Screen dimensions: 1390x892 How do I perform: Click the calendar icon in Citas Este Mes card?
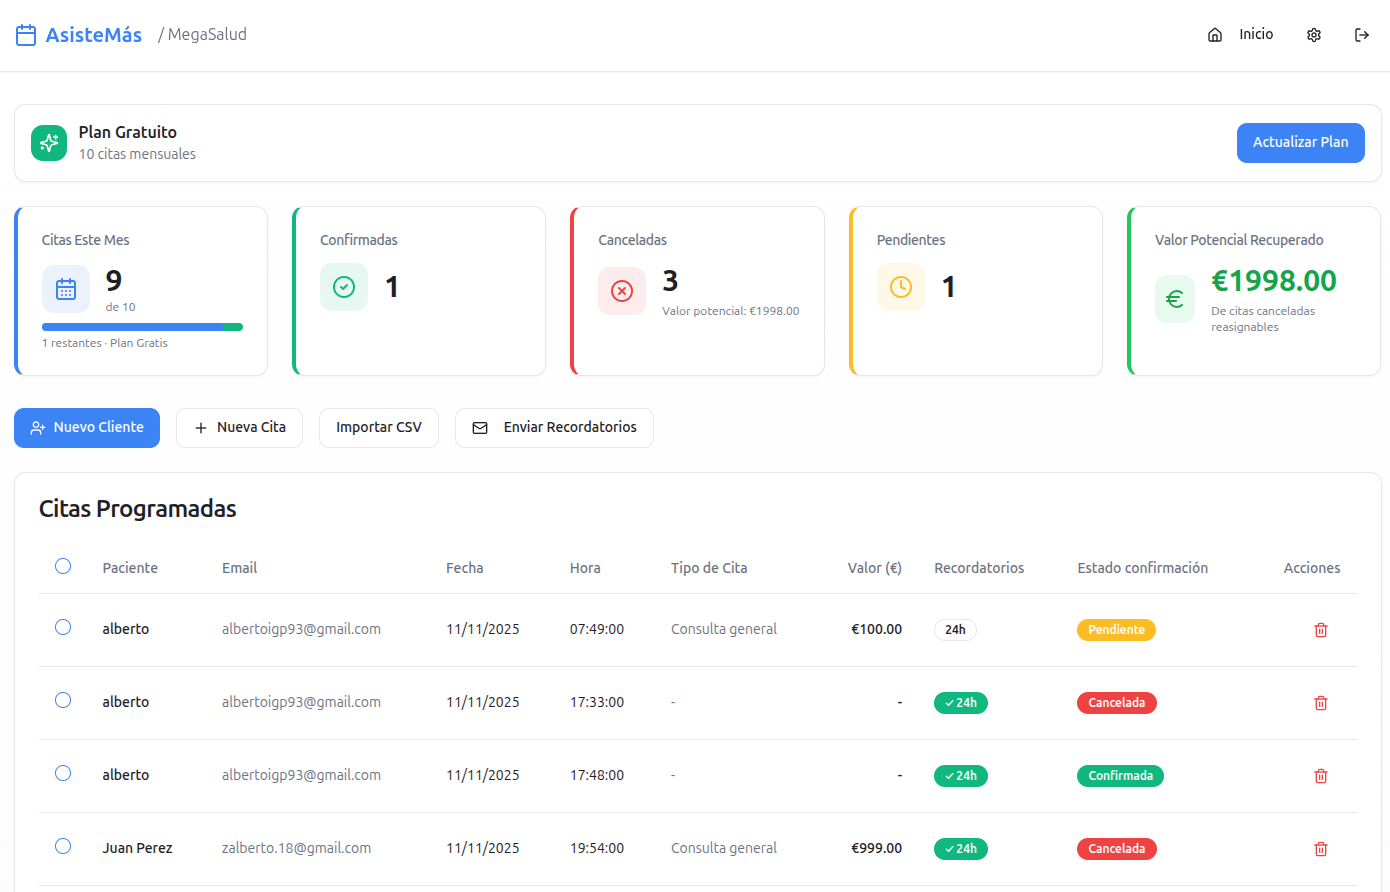pyautogui.click(x=65, y=288)
